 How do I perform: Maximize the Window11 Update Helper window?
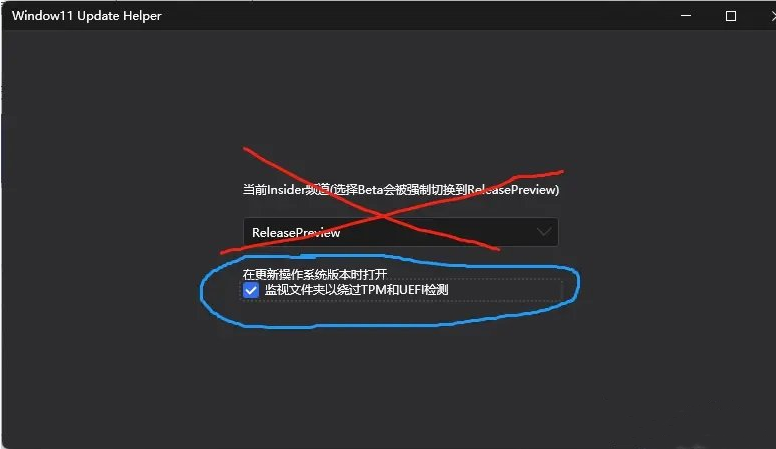tap(730, 16)
